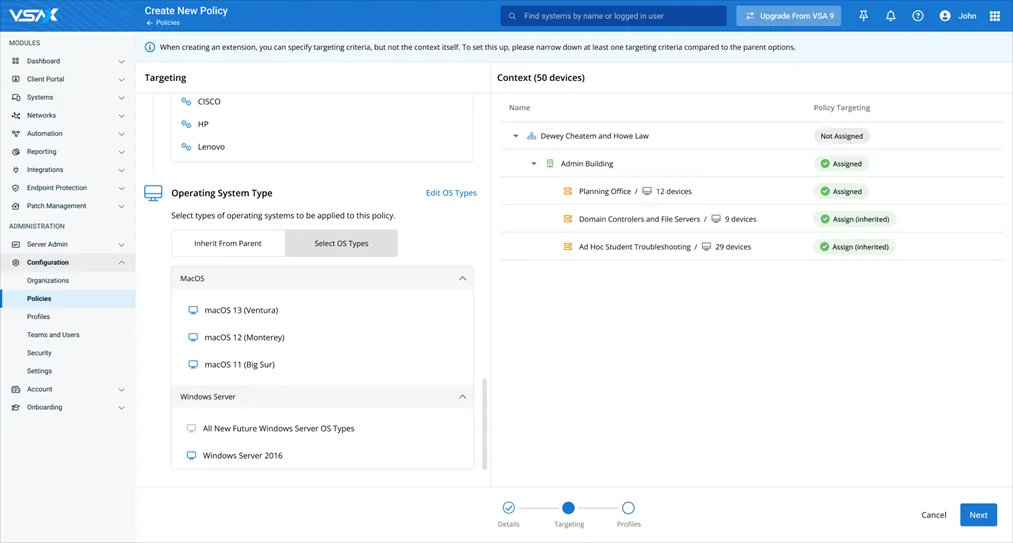Select the Inherit From Parent option

click(x=228, y=243)
